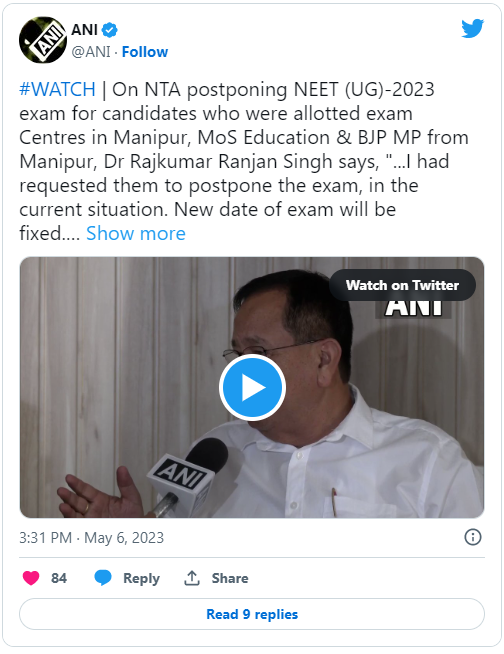
Task: Click the blue verified badge
Action: coord(110,30)
